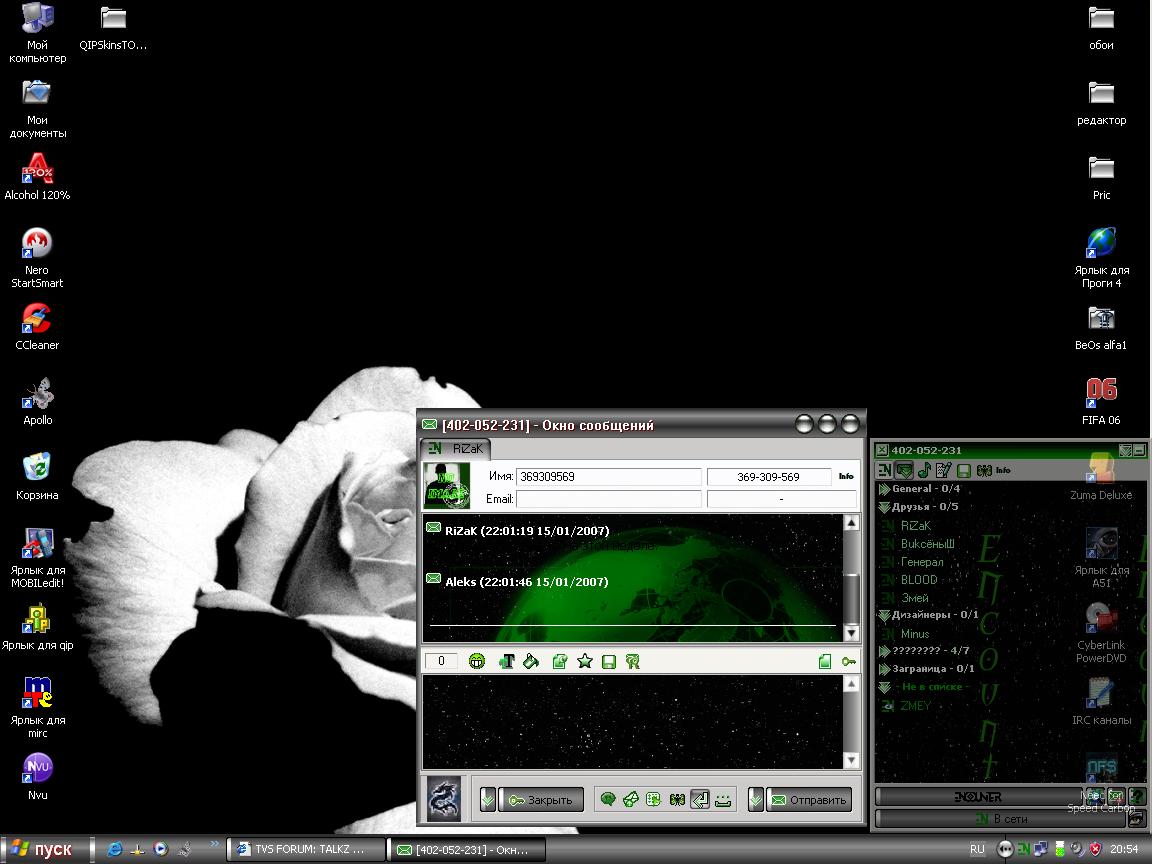Toggle send-on-Enter button in message window

click(701, 799)
